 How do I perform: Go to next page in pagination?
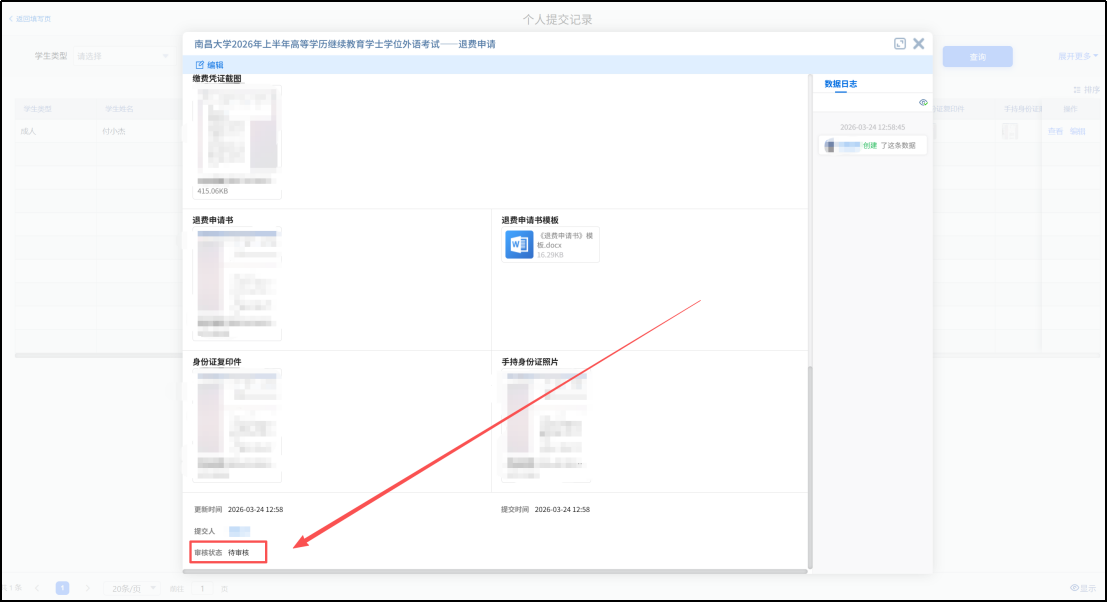point(88,588)
